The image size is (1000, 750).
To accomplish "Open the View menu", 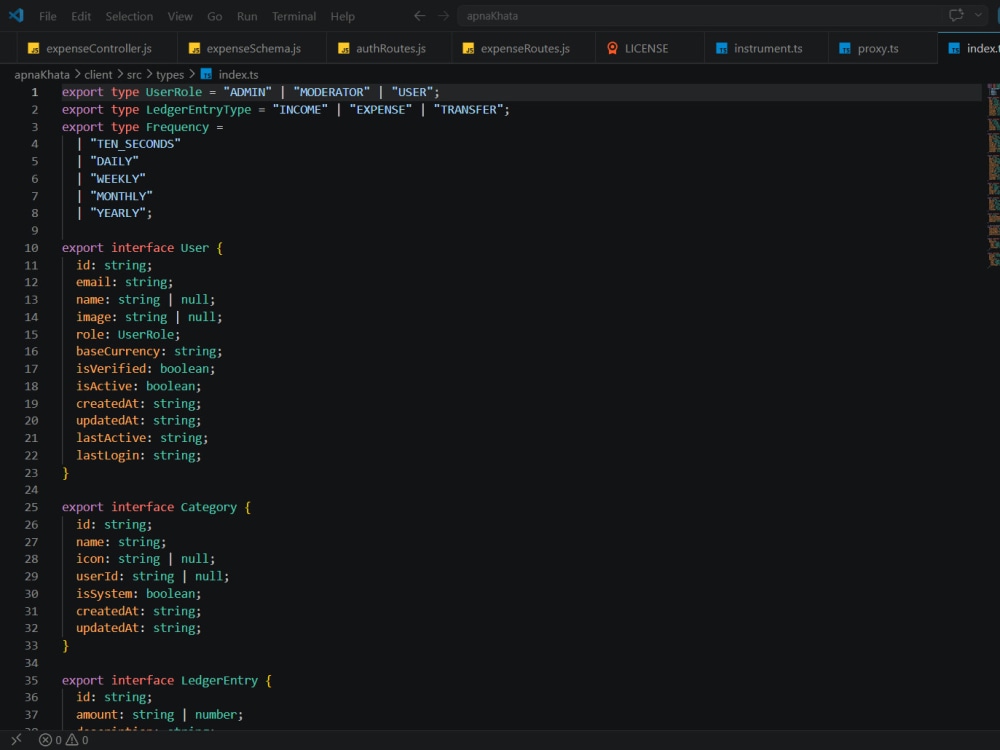I will [180, 17].
